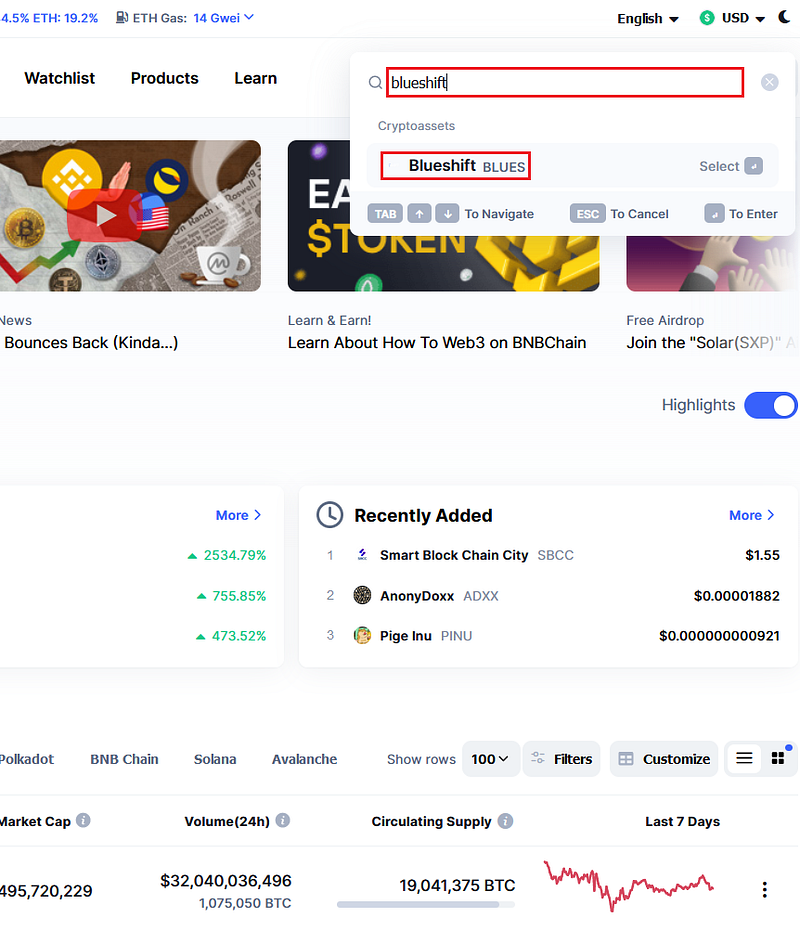The height and width of the screenshot is (932, 800).
Task: Toggle dark mode moon icon
Action: (785, 17)
